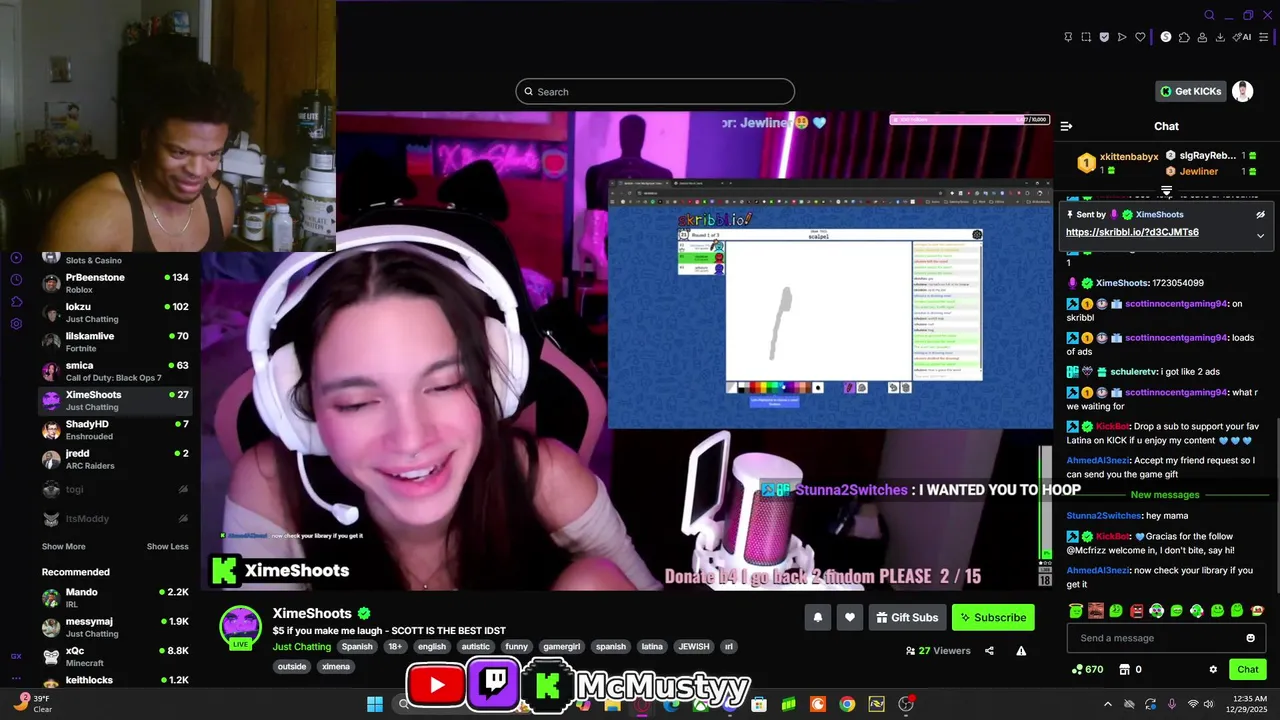This screenshot has height=720, width=1280.
Task: Open the volume control in system tray
Action: click(1208, 704)
